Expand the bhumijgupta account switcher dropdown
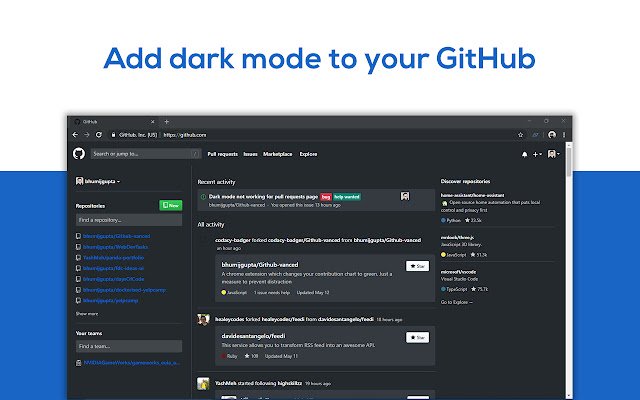This screenshot has width=640, height=400. coord(98,181)
